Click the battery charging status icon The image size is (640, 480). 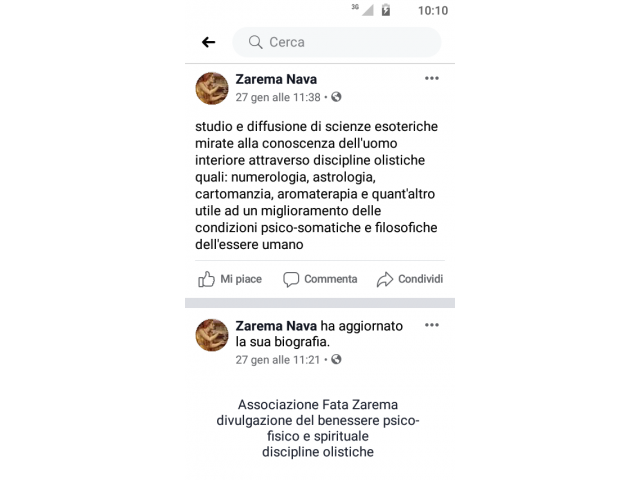[x=386, y=10]
